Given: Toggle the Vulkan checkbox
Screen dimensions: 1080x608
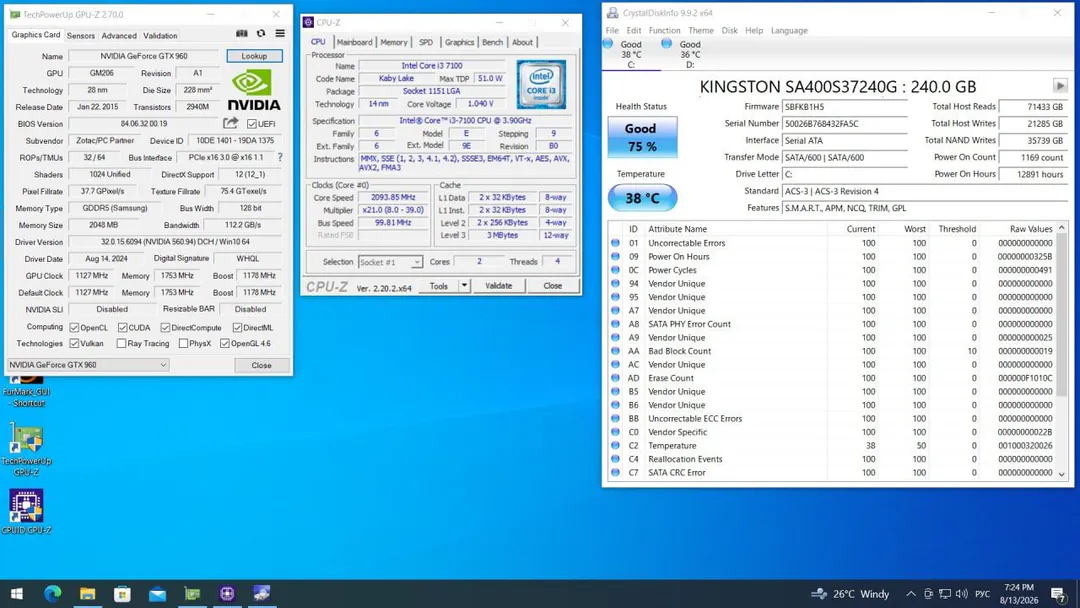Looking at the screenshot, I should click(74, 344).
